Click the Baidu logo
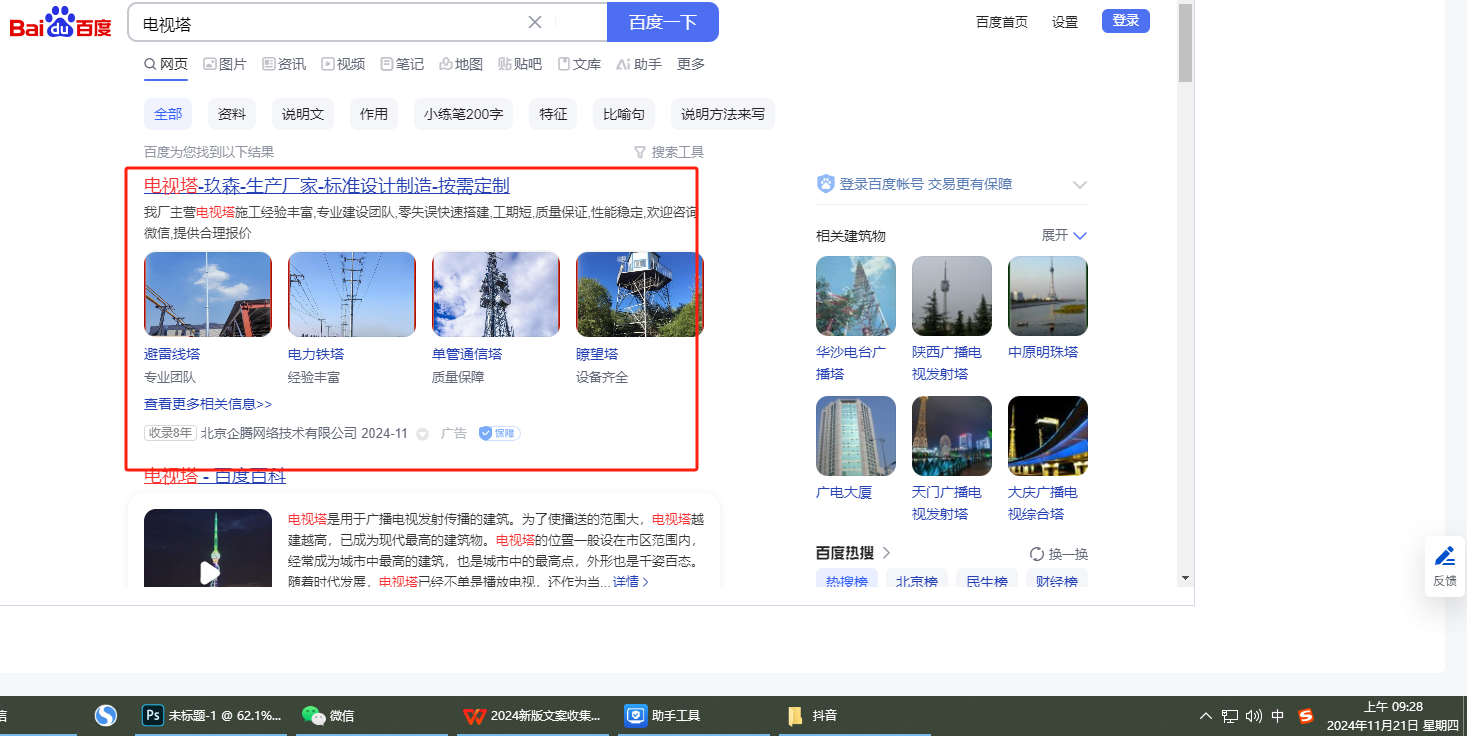Screen dimensions: 1467x736 point(60,22)
